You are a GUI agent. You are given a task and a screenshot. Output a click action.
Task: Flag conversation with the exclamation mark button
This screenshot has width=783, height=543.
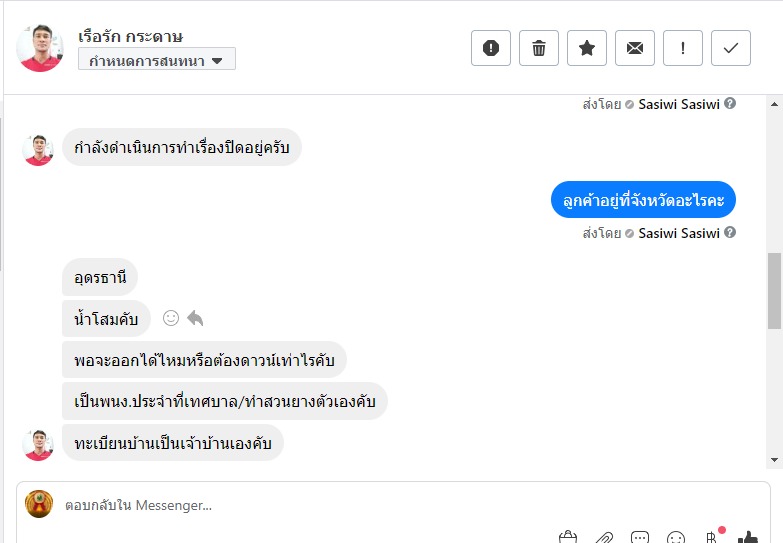(x=683, y=48)
